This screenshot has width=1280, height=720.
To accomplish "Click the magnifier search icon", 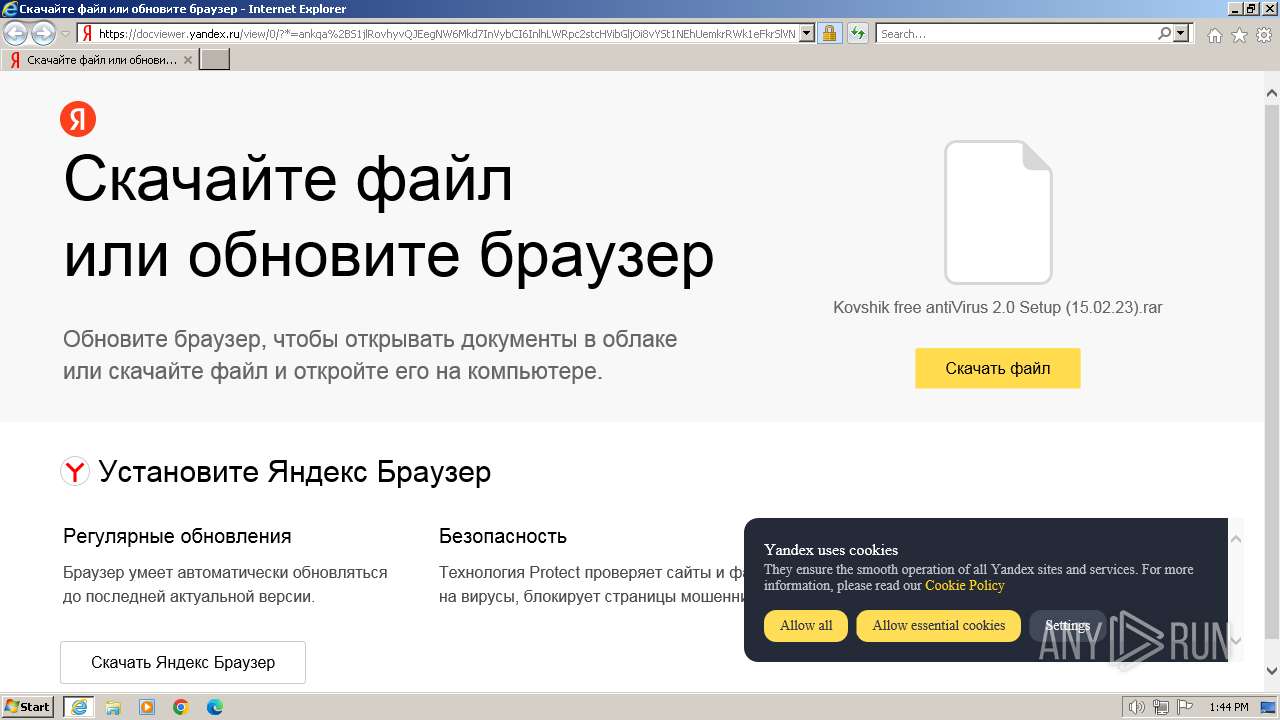I will [1164, 34].
